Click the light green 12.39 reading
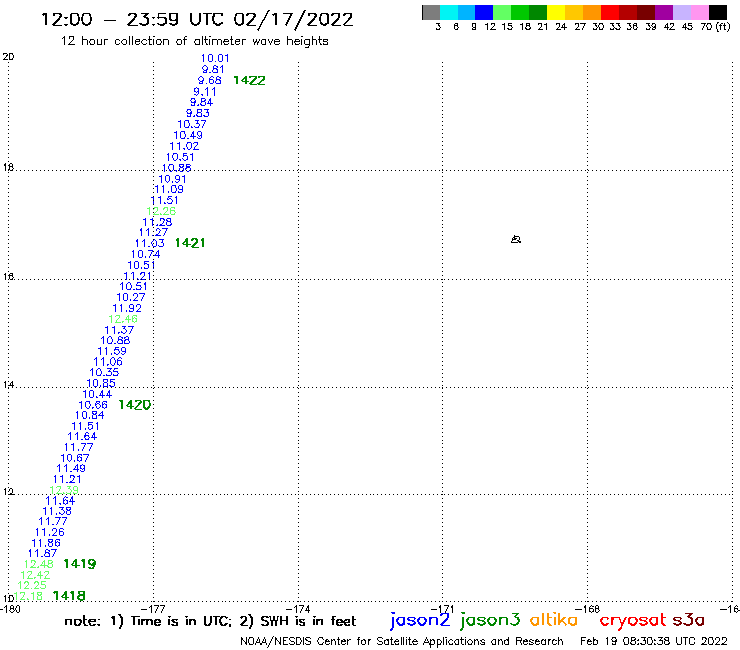 [64, 490]
